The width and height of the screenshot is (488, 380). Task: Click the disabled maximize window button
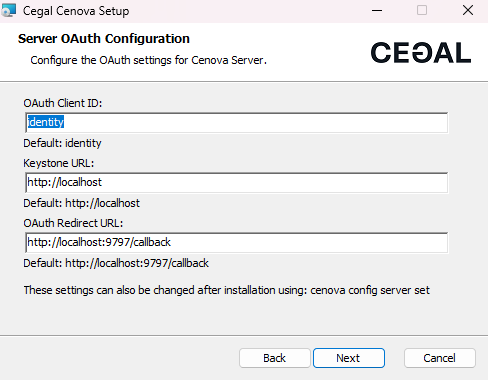[422, 10]
